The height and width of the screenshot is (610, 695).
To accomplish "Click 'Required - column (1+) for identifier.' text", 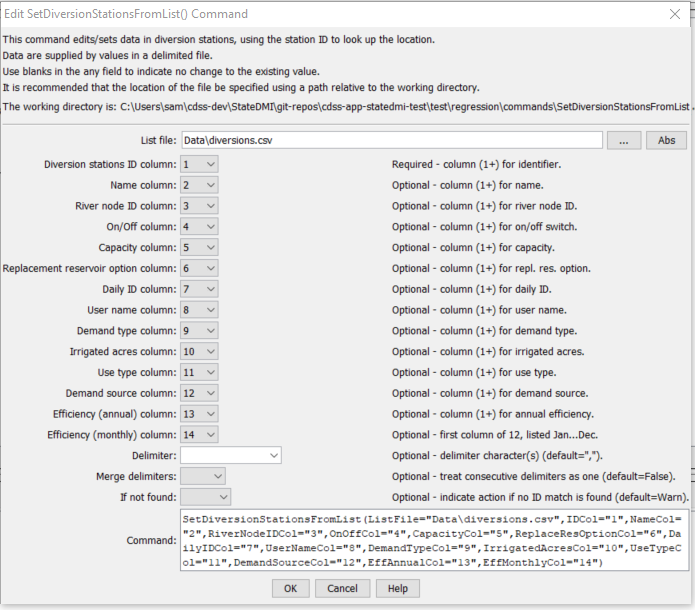I will [x=476, y=164].
